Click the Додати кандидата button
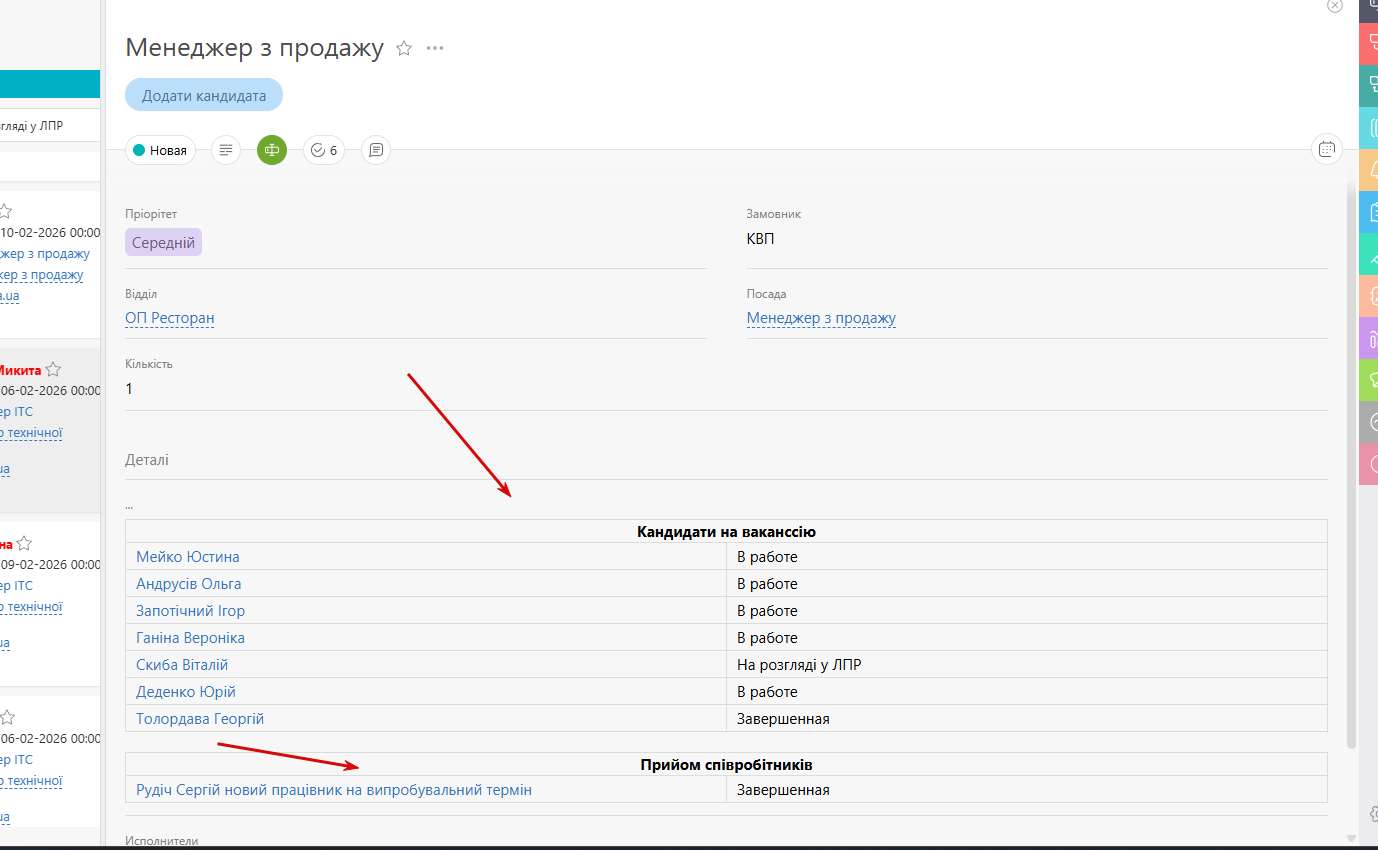1378x850 pixels. point(204,95)
